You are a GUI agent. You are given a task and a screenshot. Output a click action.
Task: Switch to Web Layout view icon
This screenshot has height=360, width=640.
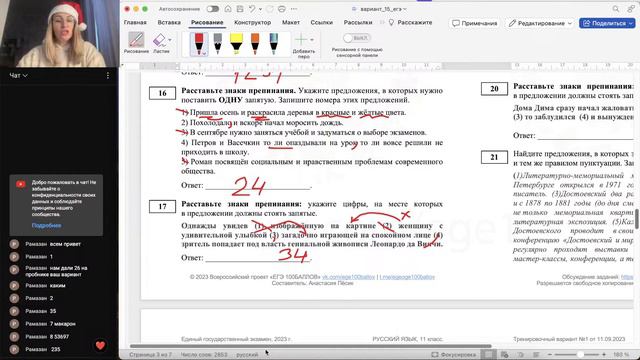click(505, 355)
